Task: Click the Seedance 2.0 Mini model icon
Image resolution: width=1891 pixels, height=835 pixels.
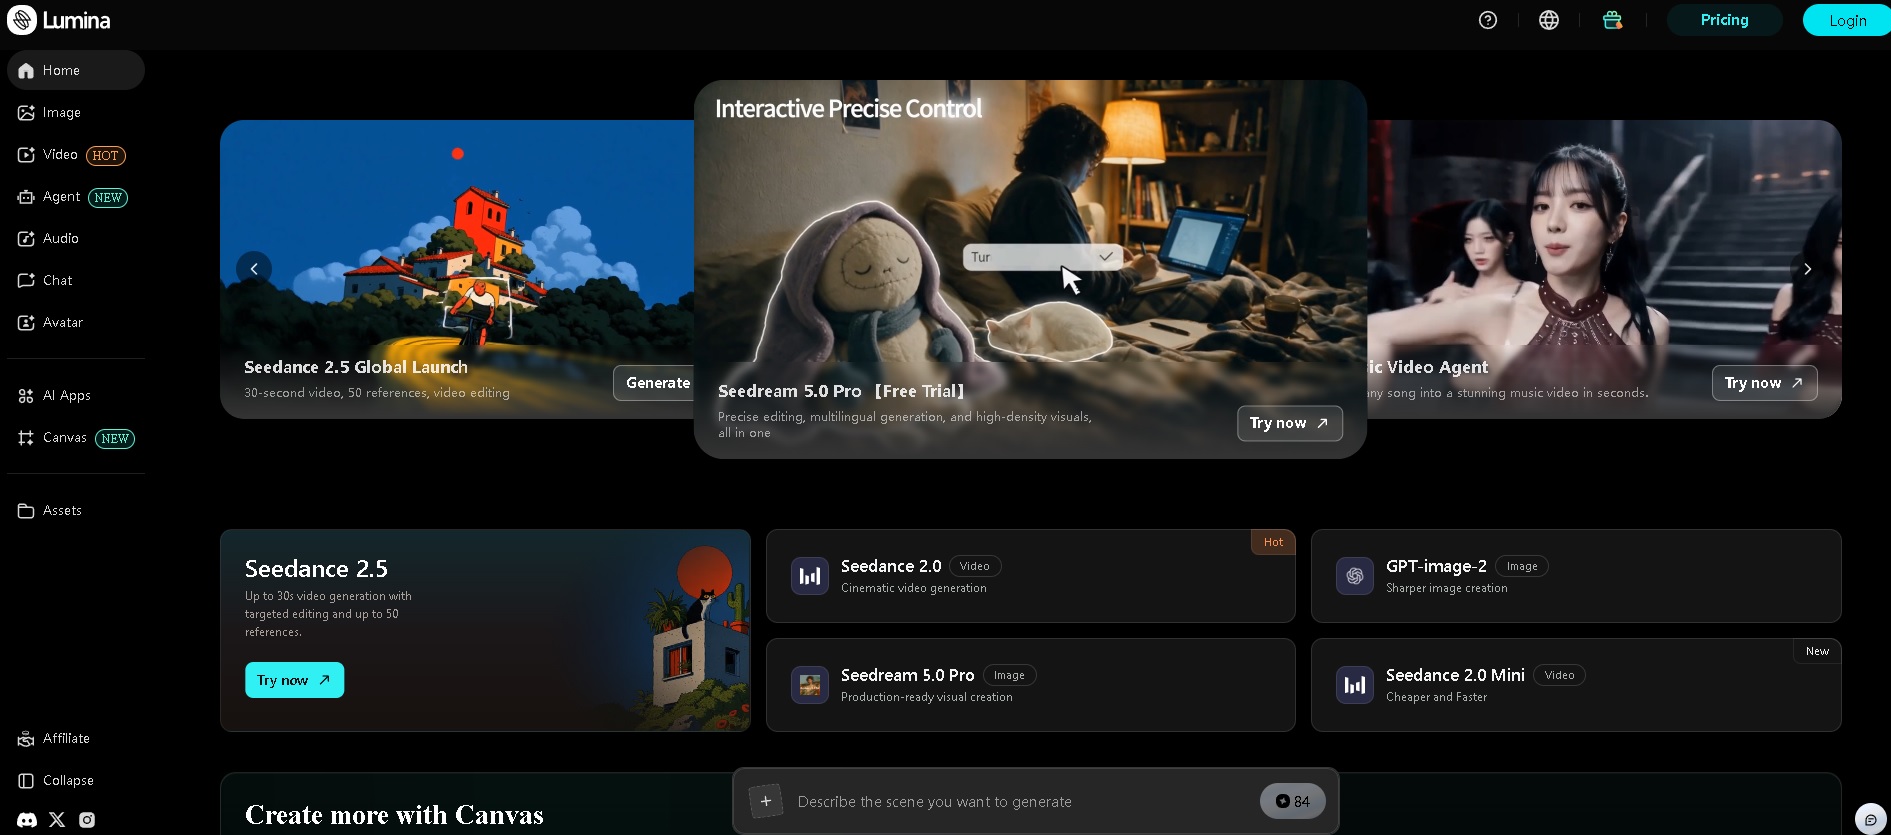Action: (1355, 685)
